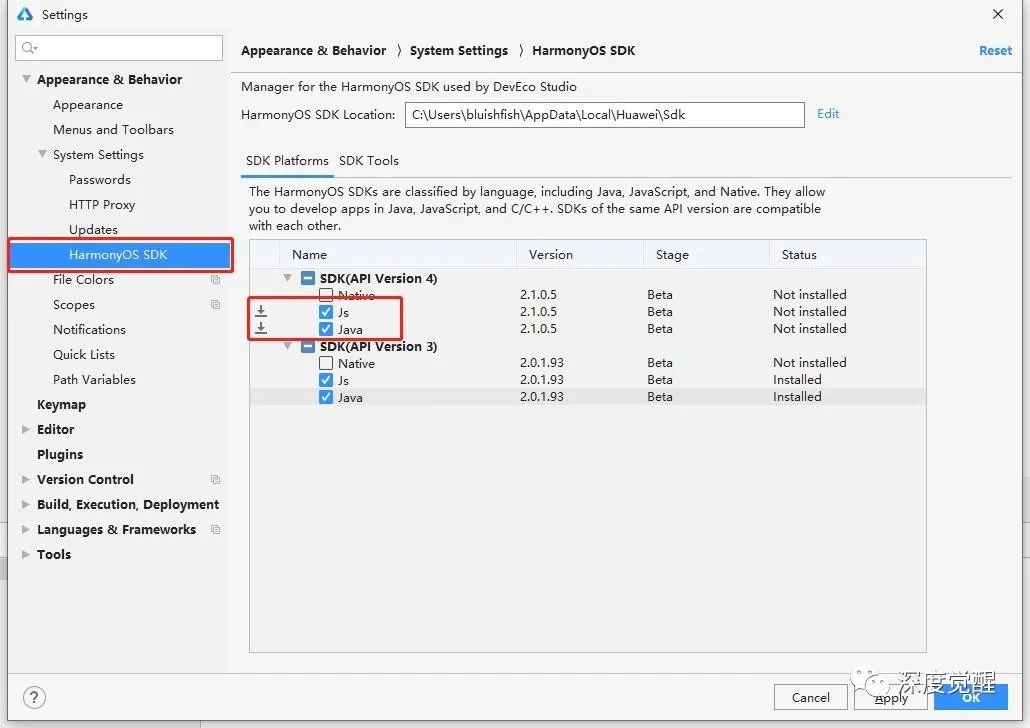The image size is (1030, 728).
Task: Open the Updates settings page
Action: (93, 229)
